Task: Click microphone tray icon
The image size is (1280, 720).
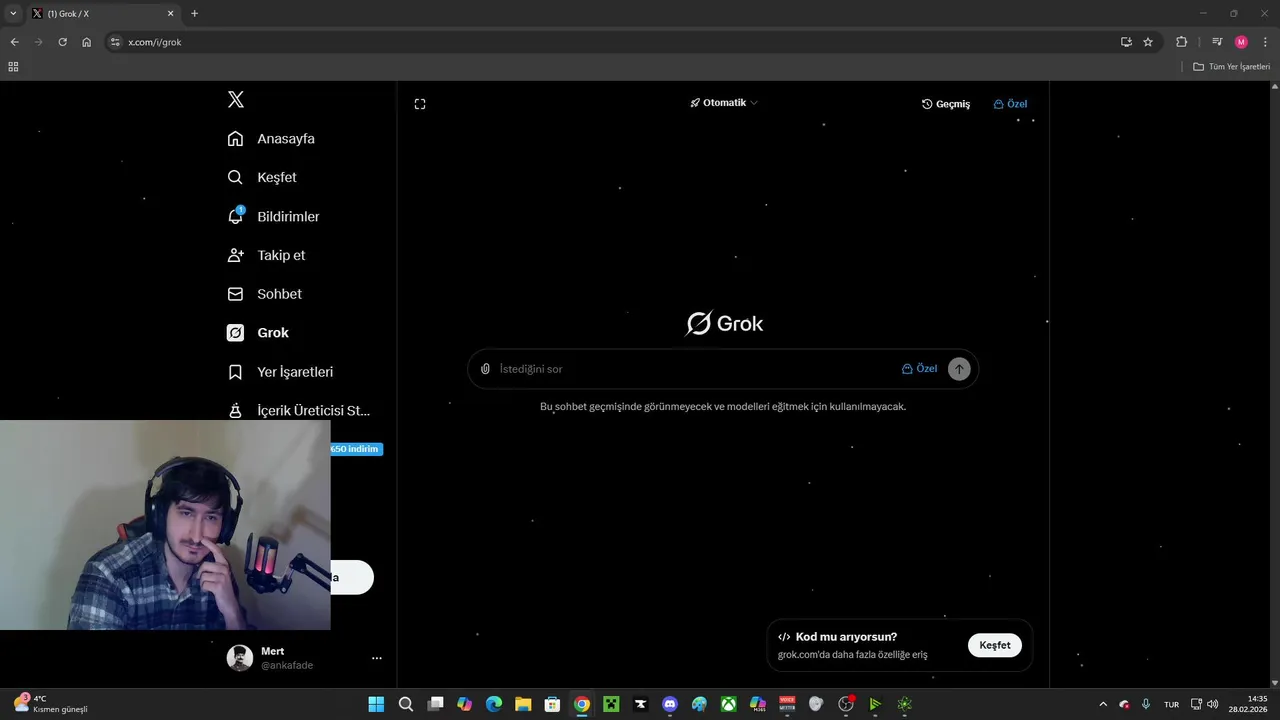Action: coord(1146,704)
